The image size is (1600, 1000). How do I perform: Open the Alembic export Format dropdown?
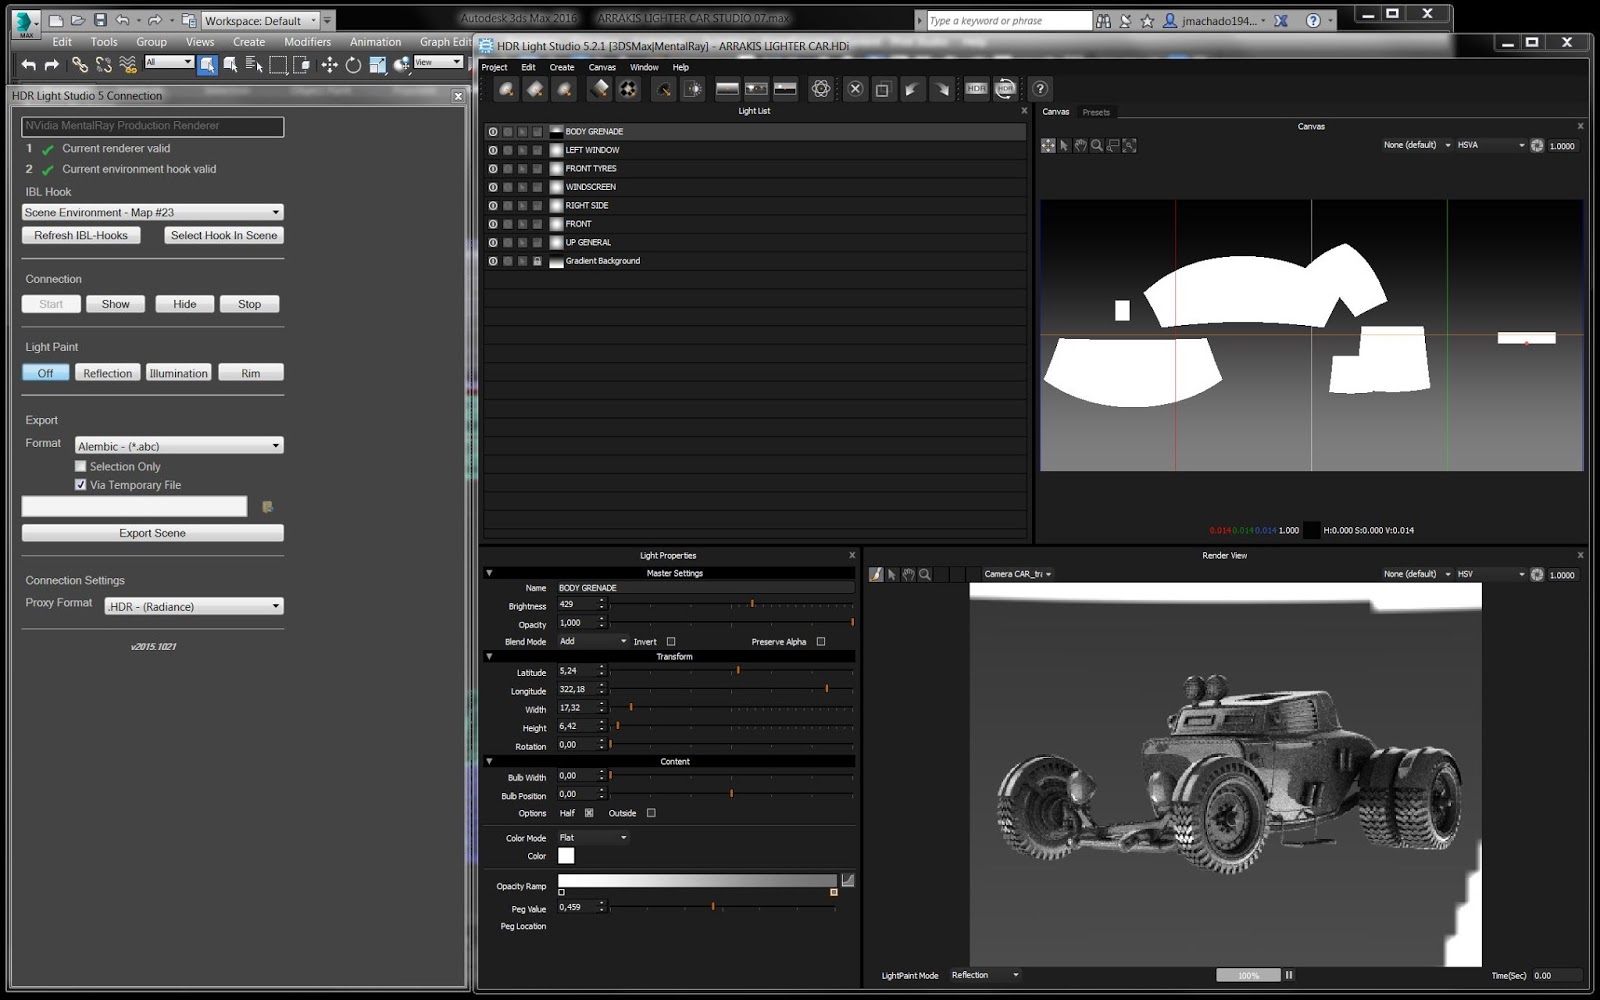(x=179, y=446)
